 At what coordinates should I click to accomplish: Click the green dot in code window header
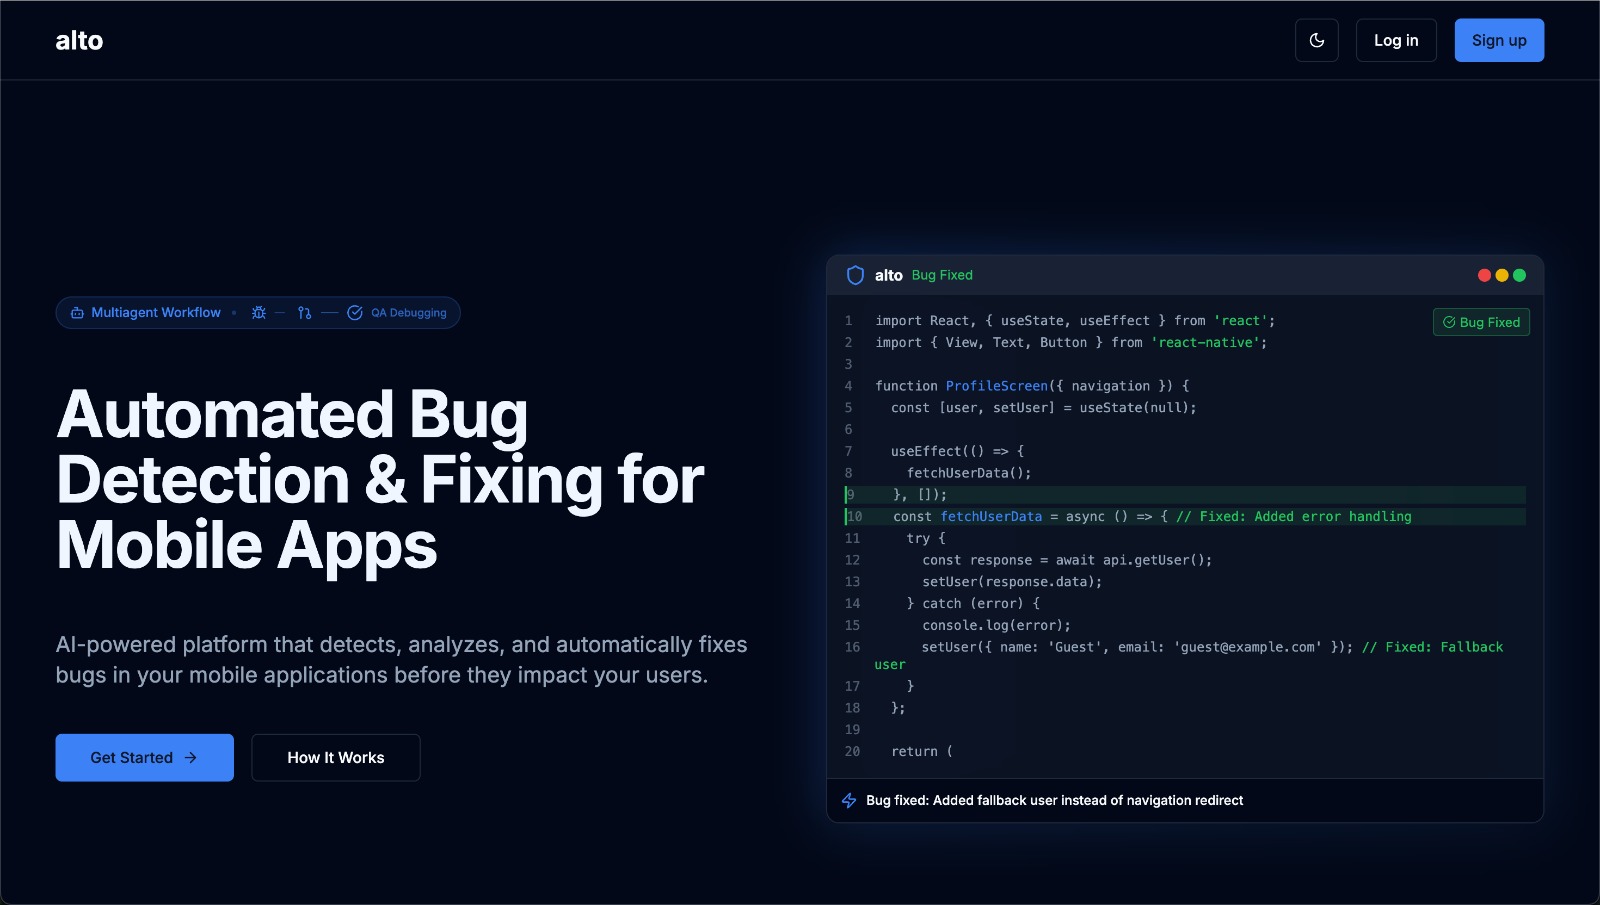[1519, 275]
